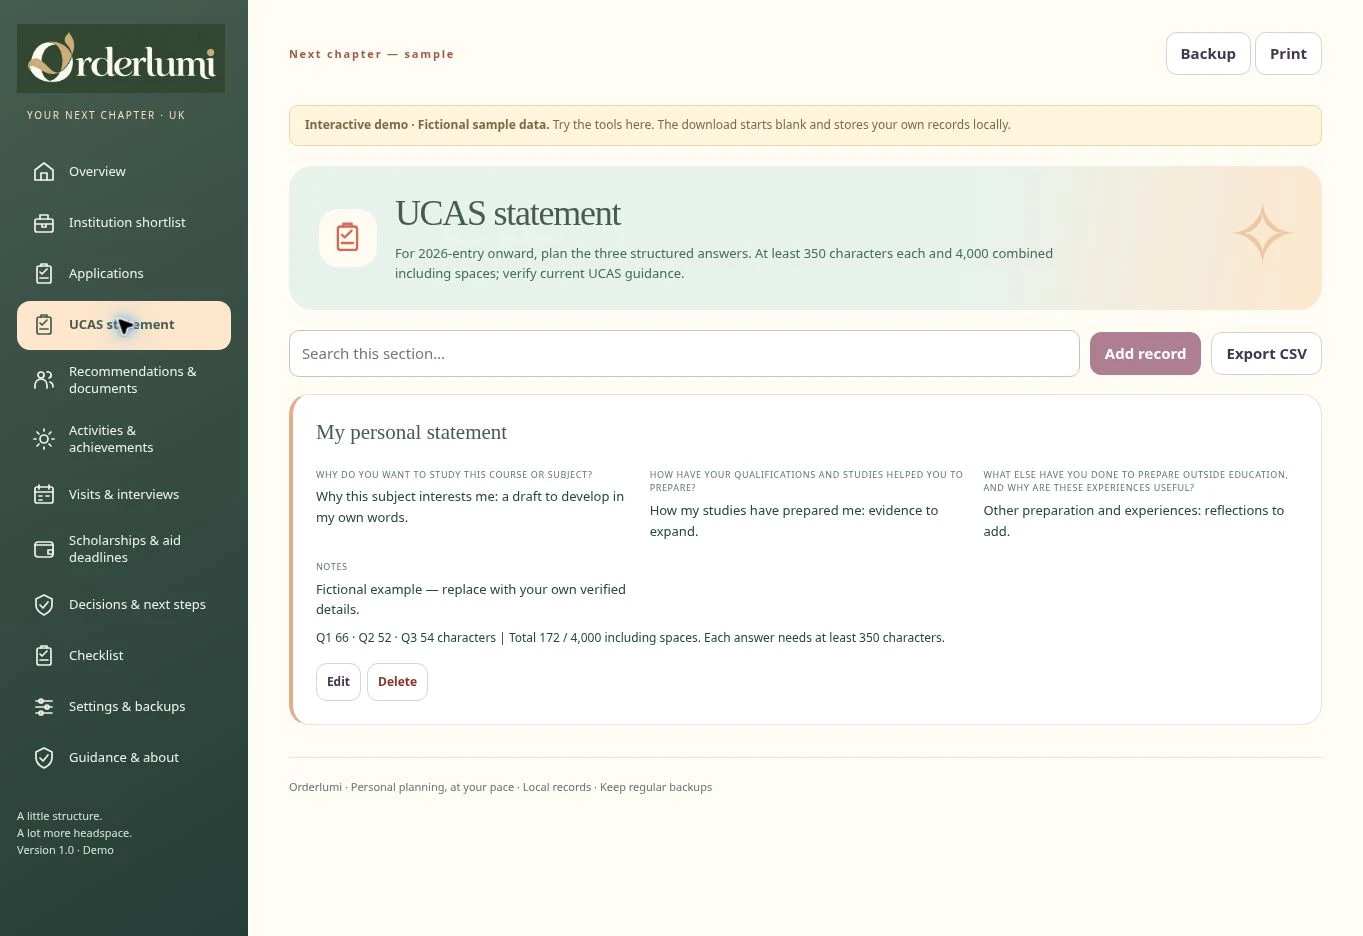
Task: Click the 'Other preparation and experiences' answer text
Action: (1133, 521)
